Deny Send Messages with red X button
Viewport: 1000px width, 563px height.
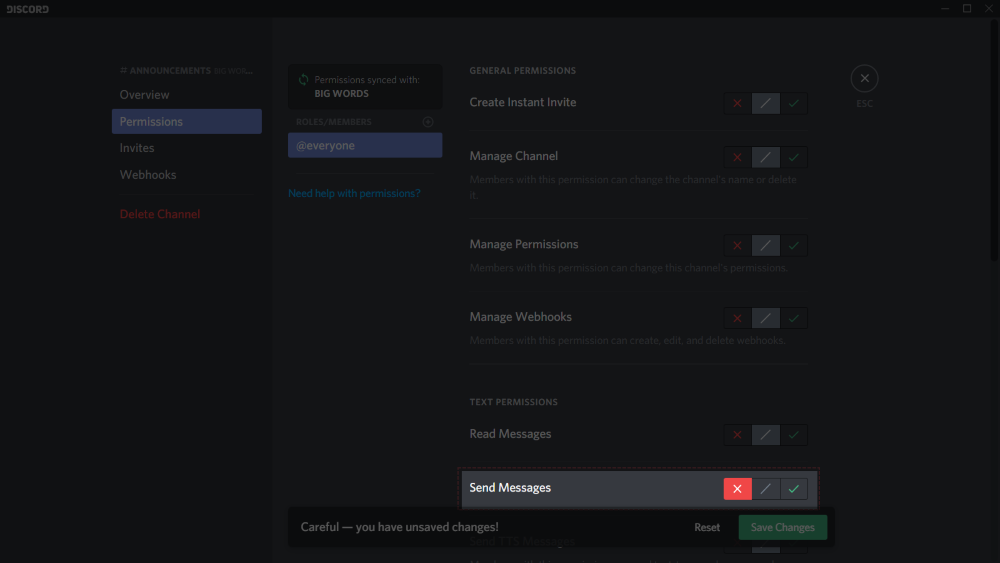pyautogui.click(x=737, y=489)
